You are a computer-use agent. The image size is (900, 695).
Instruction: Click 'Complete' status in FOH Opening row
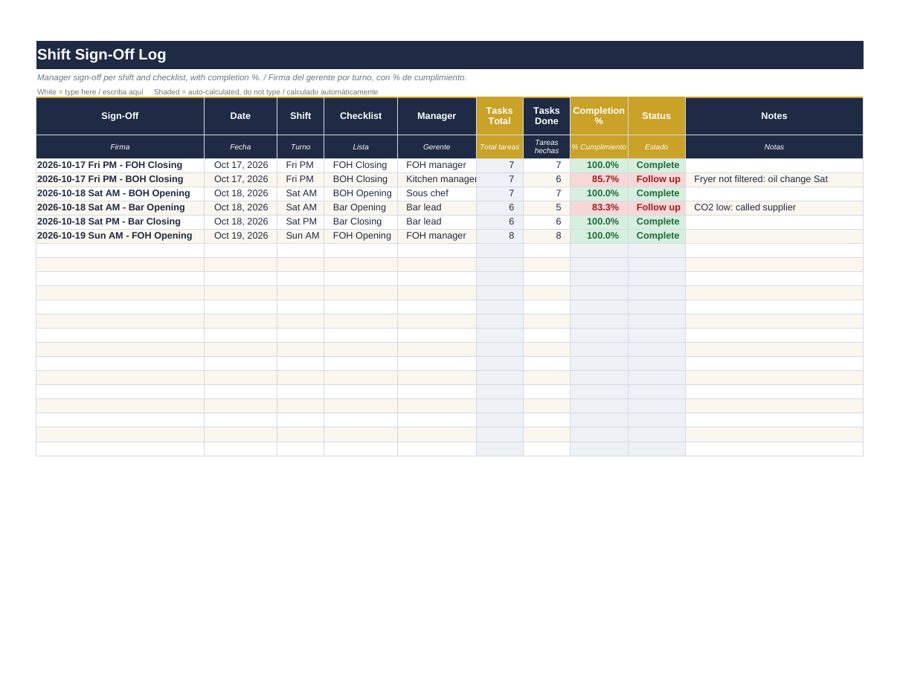click(x=657, y=236)
